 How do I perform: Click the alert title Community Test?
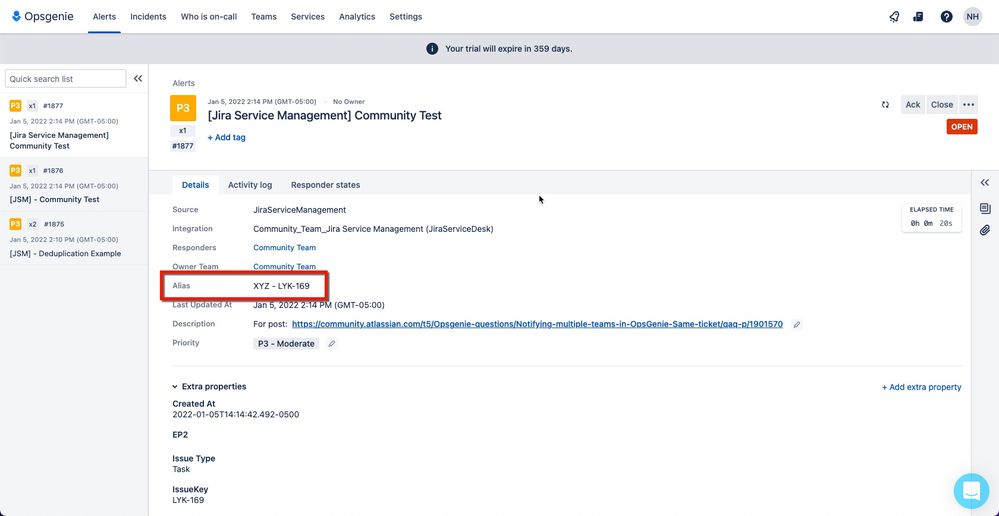click(324, 115)
